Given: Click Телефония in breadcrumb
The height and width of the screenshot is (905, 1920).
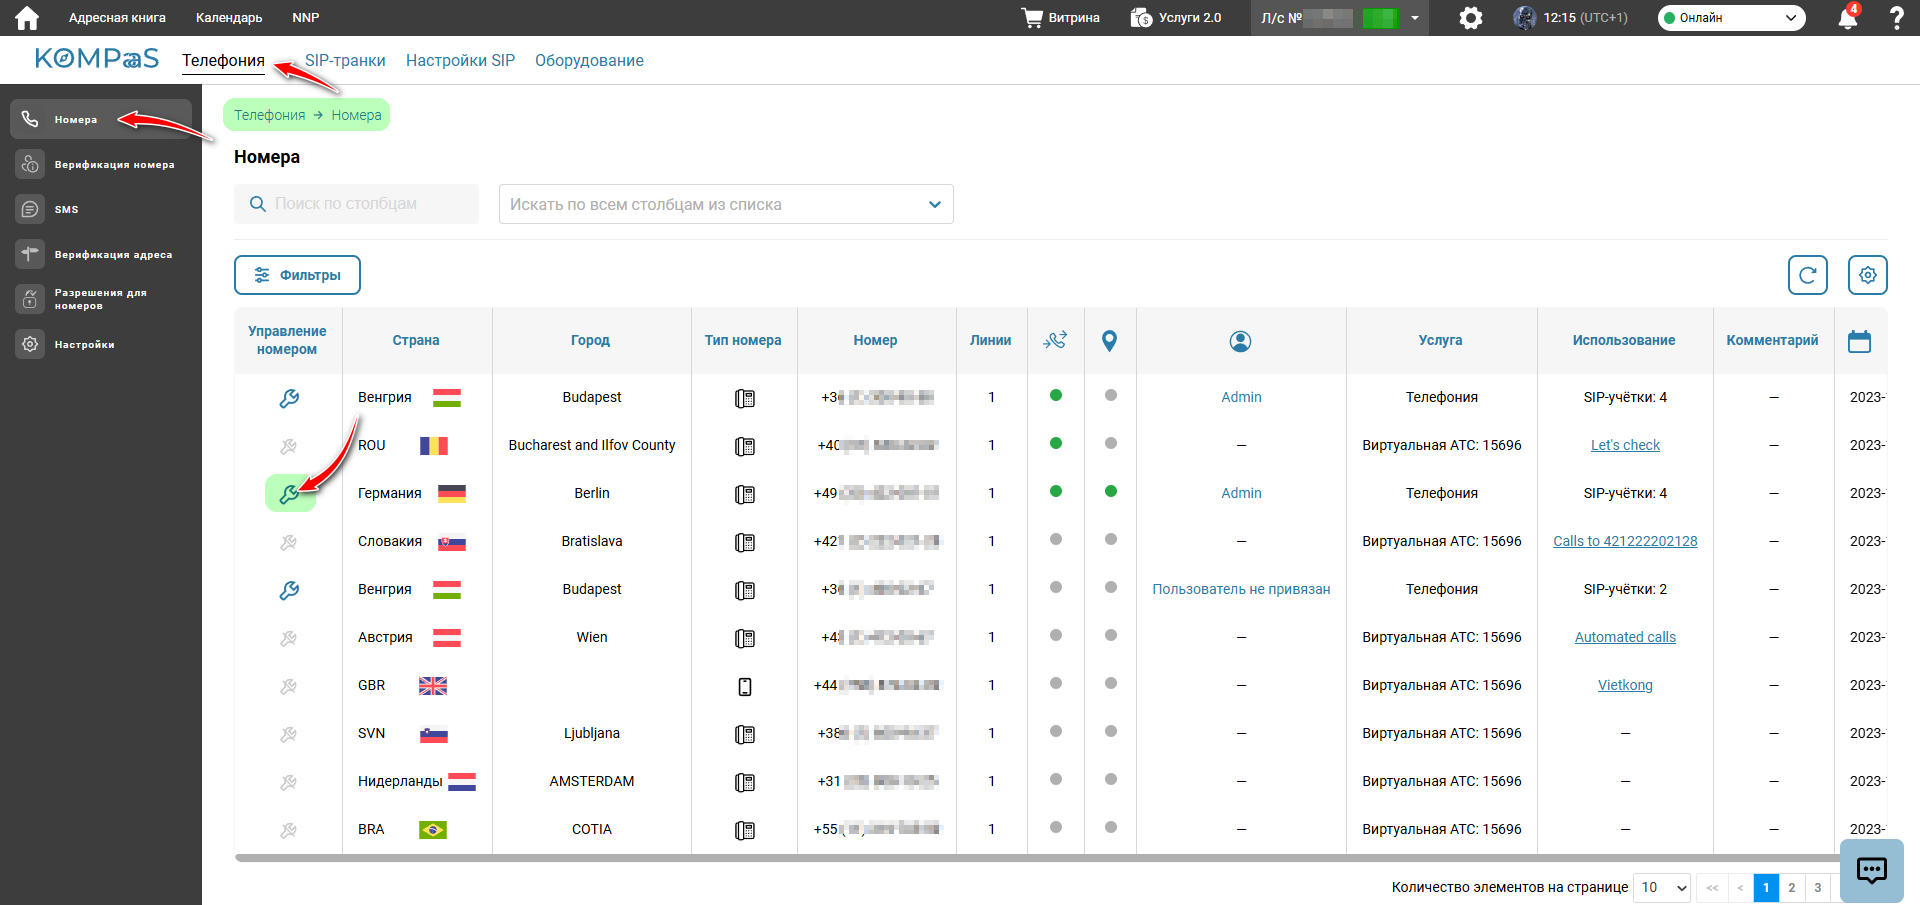Looking at the screenshot, I should click(x=269, y=115).
